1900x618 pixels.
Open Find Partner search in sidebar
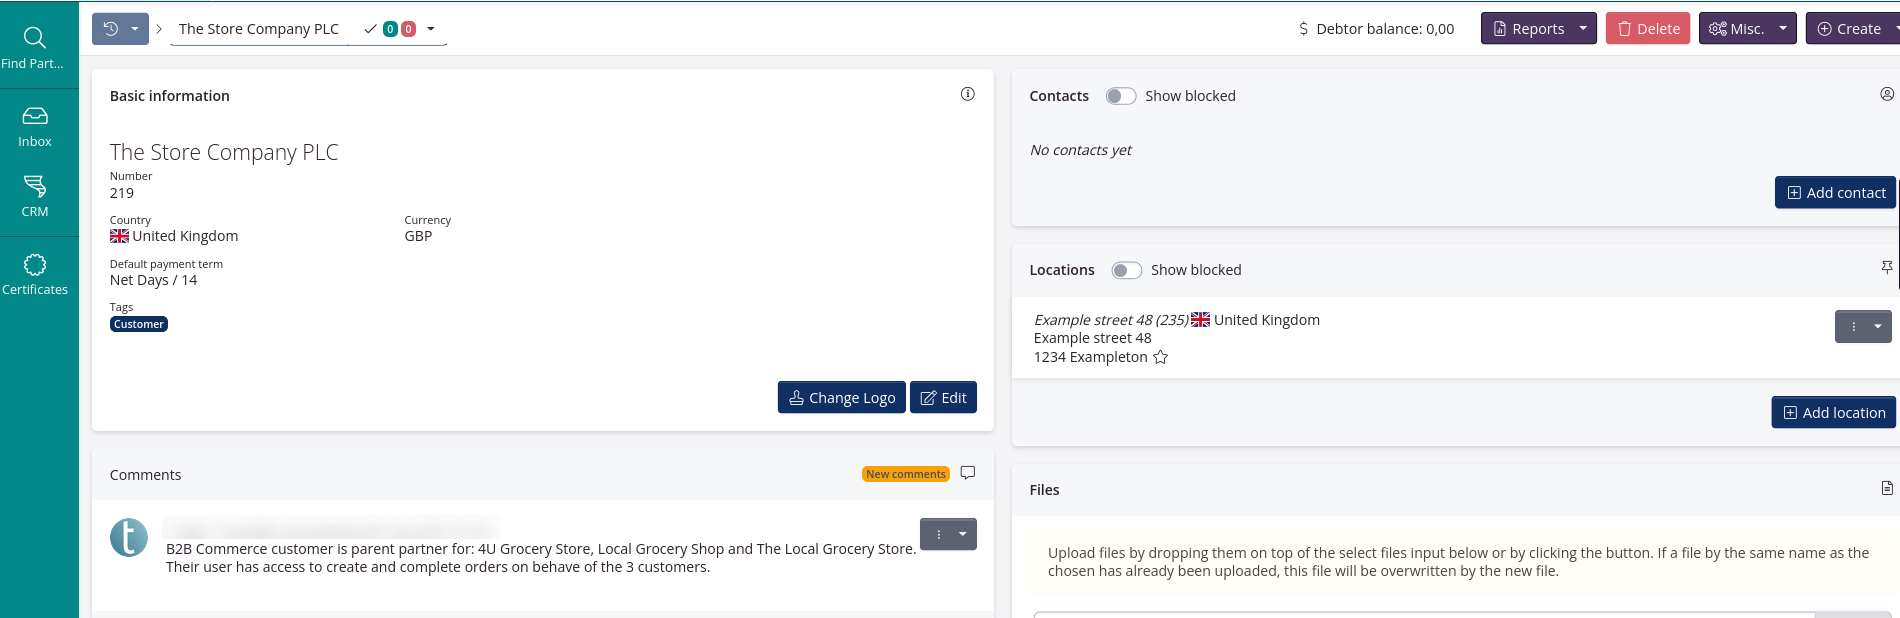coord(34,48)
